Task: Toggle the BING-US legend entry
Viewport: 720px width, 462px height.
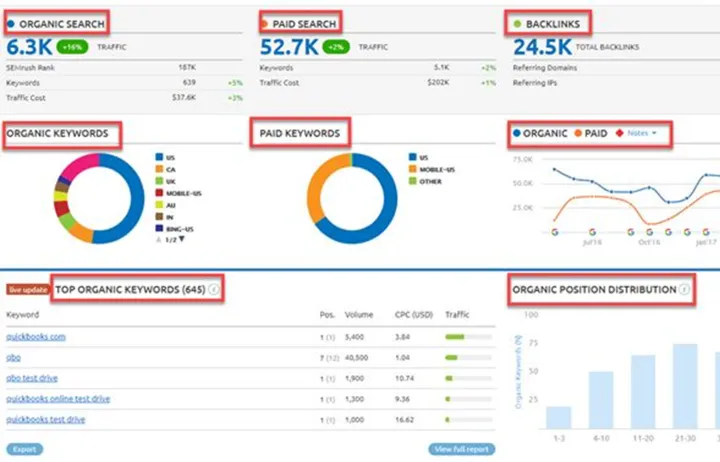Action: [x=174, y=229]
